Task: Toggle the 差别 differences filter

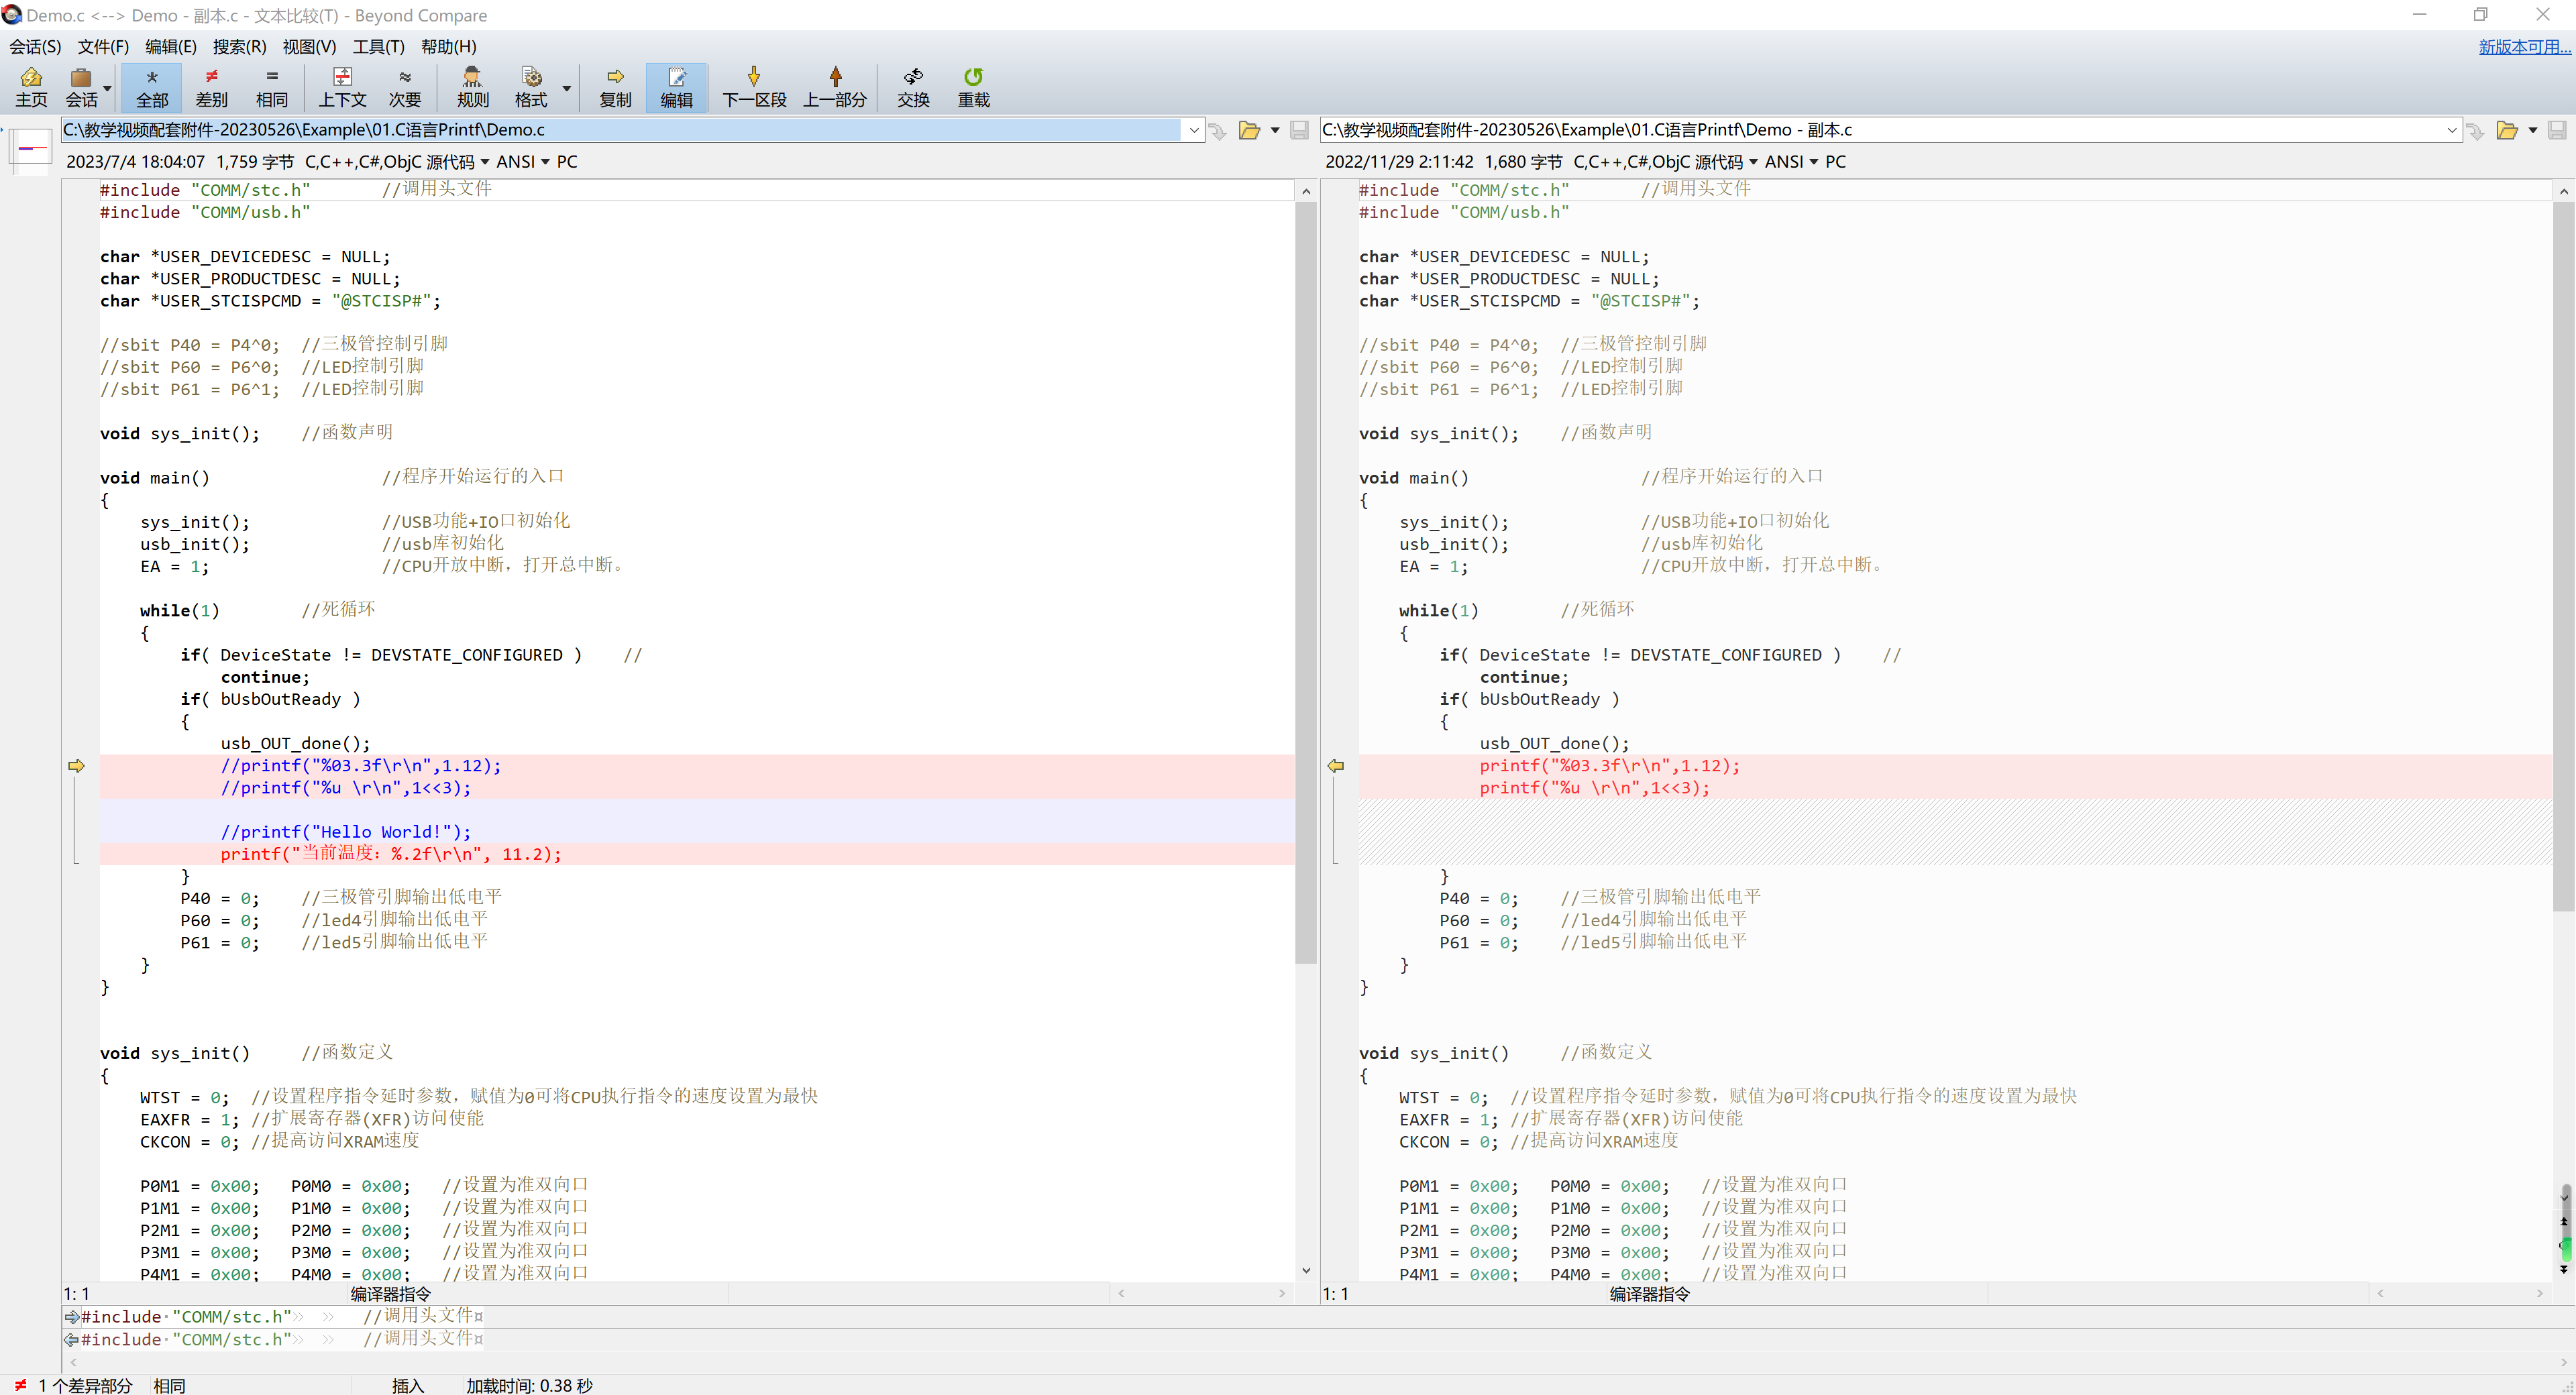Action: [211, 87]
